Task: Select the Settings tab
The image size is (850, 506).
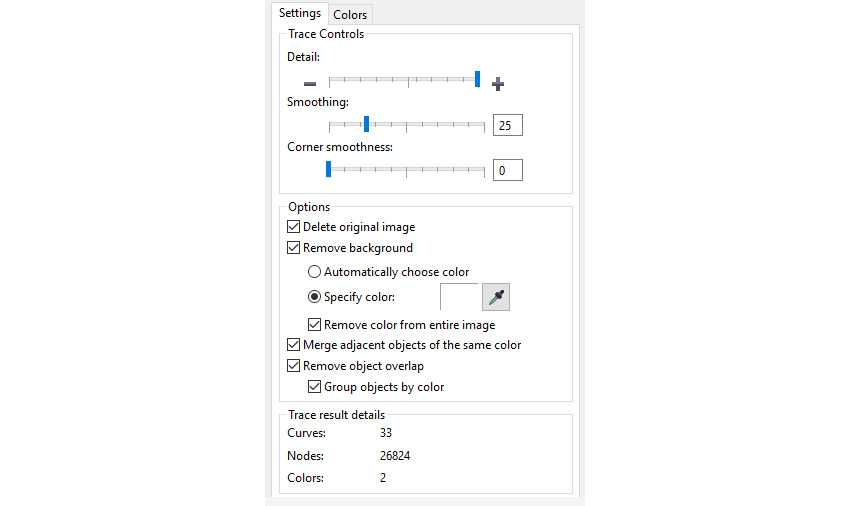Action: pyautogui.click(x=300, y=14)
